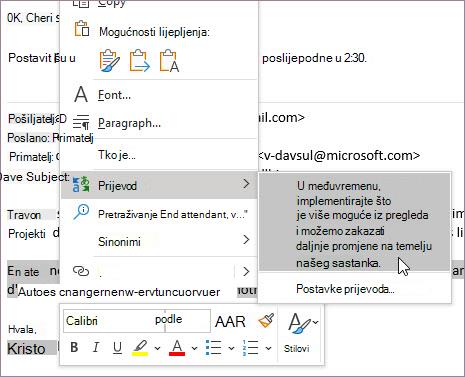
Task: Click the Paragraph icon in the menu
Action: tap(81, 122)
